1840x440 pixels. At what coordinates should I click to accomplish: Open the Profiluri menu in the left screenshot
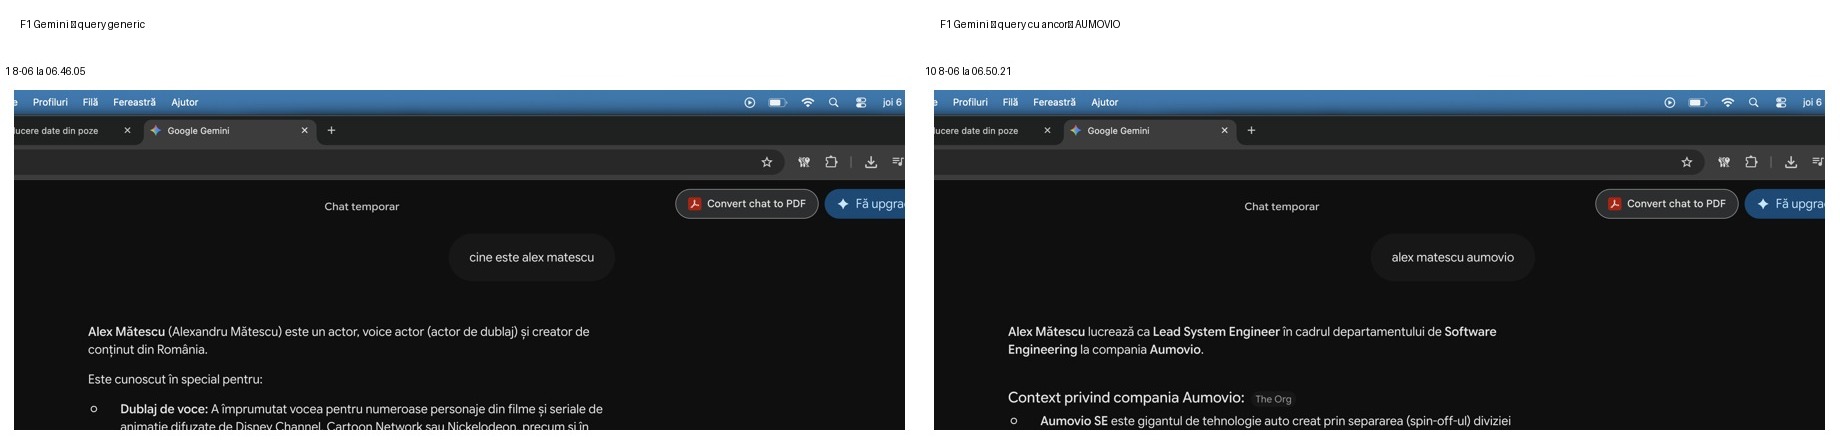point(50,102)
